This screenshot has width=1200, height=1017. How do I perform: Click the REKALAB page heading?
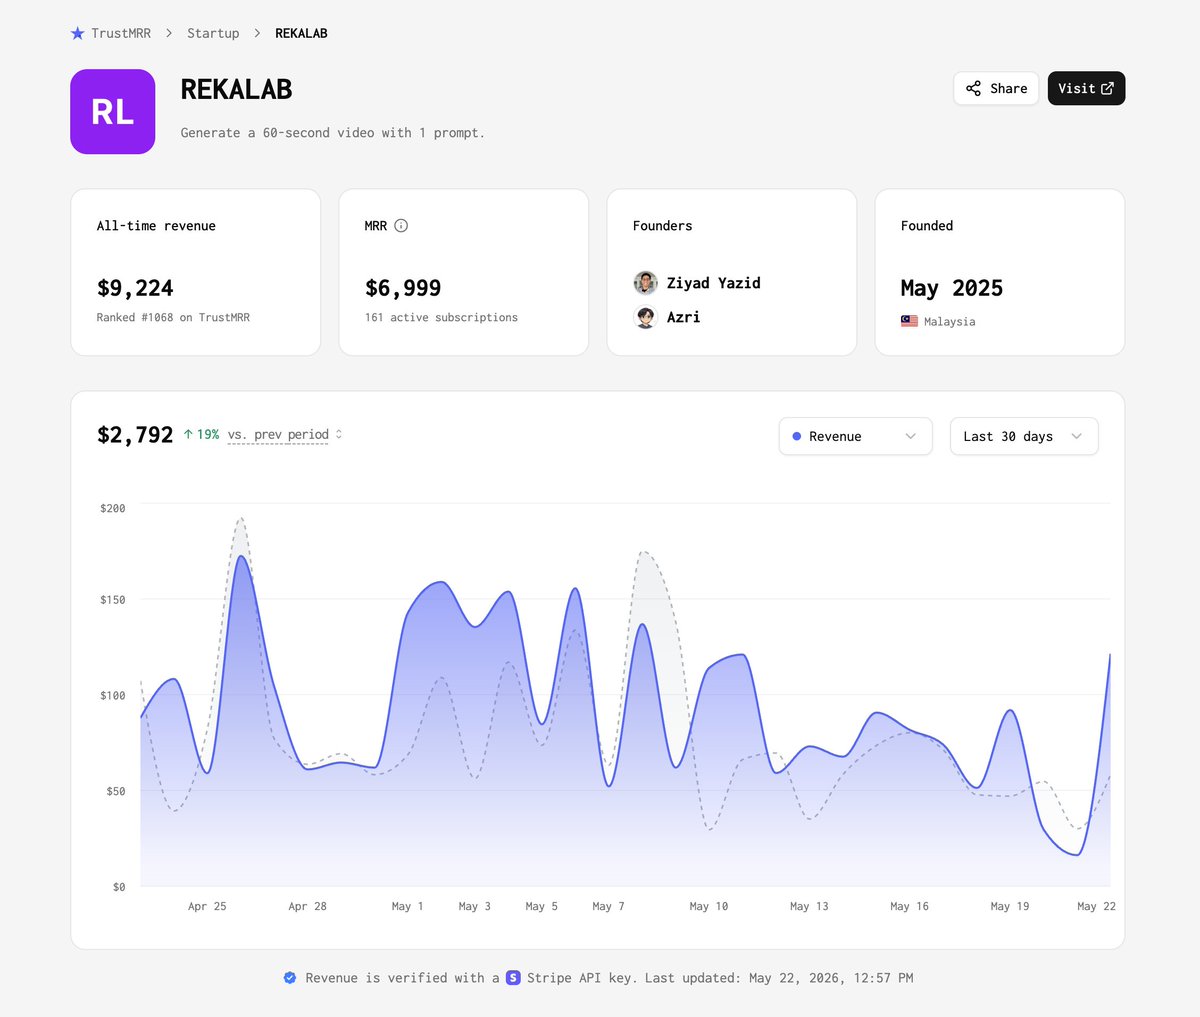236,89
